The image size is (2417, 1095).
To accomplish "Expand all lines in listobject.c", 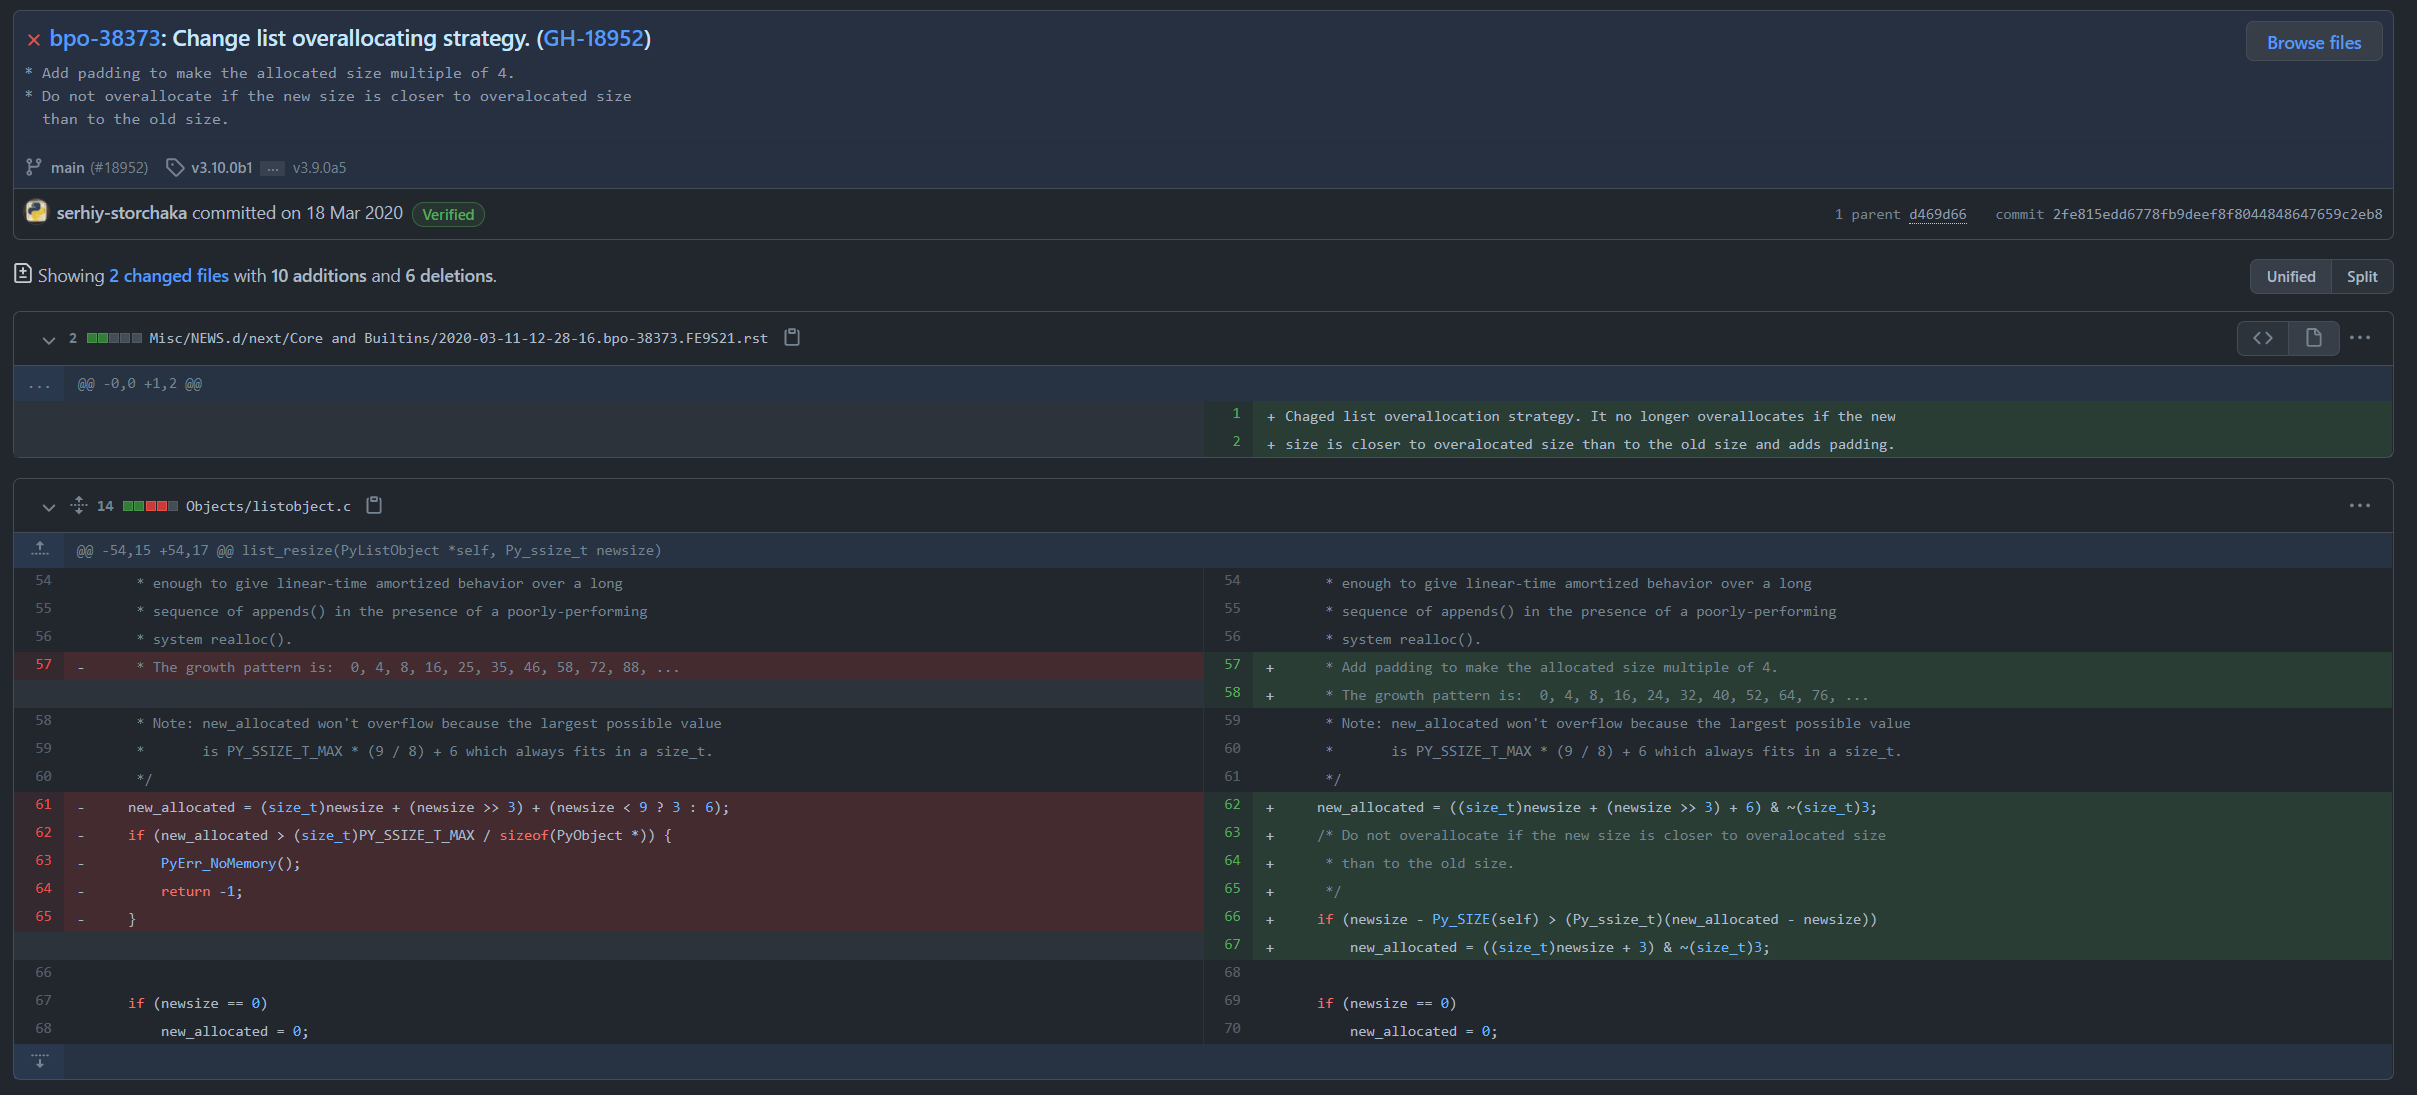I will click(x=79, y=506).
